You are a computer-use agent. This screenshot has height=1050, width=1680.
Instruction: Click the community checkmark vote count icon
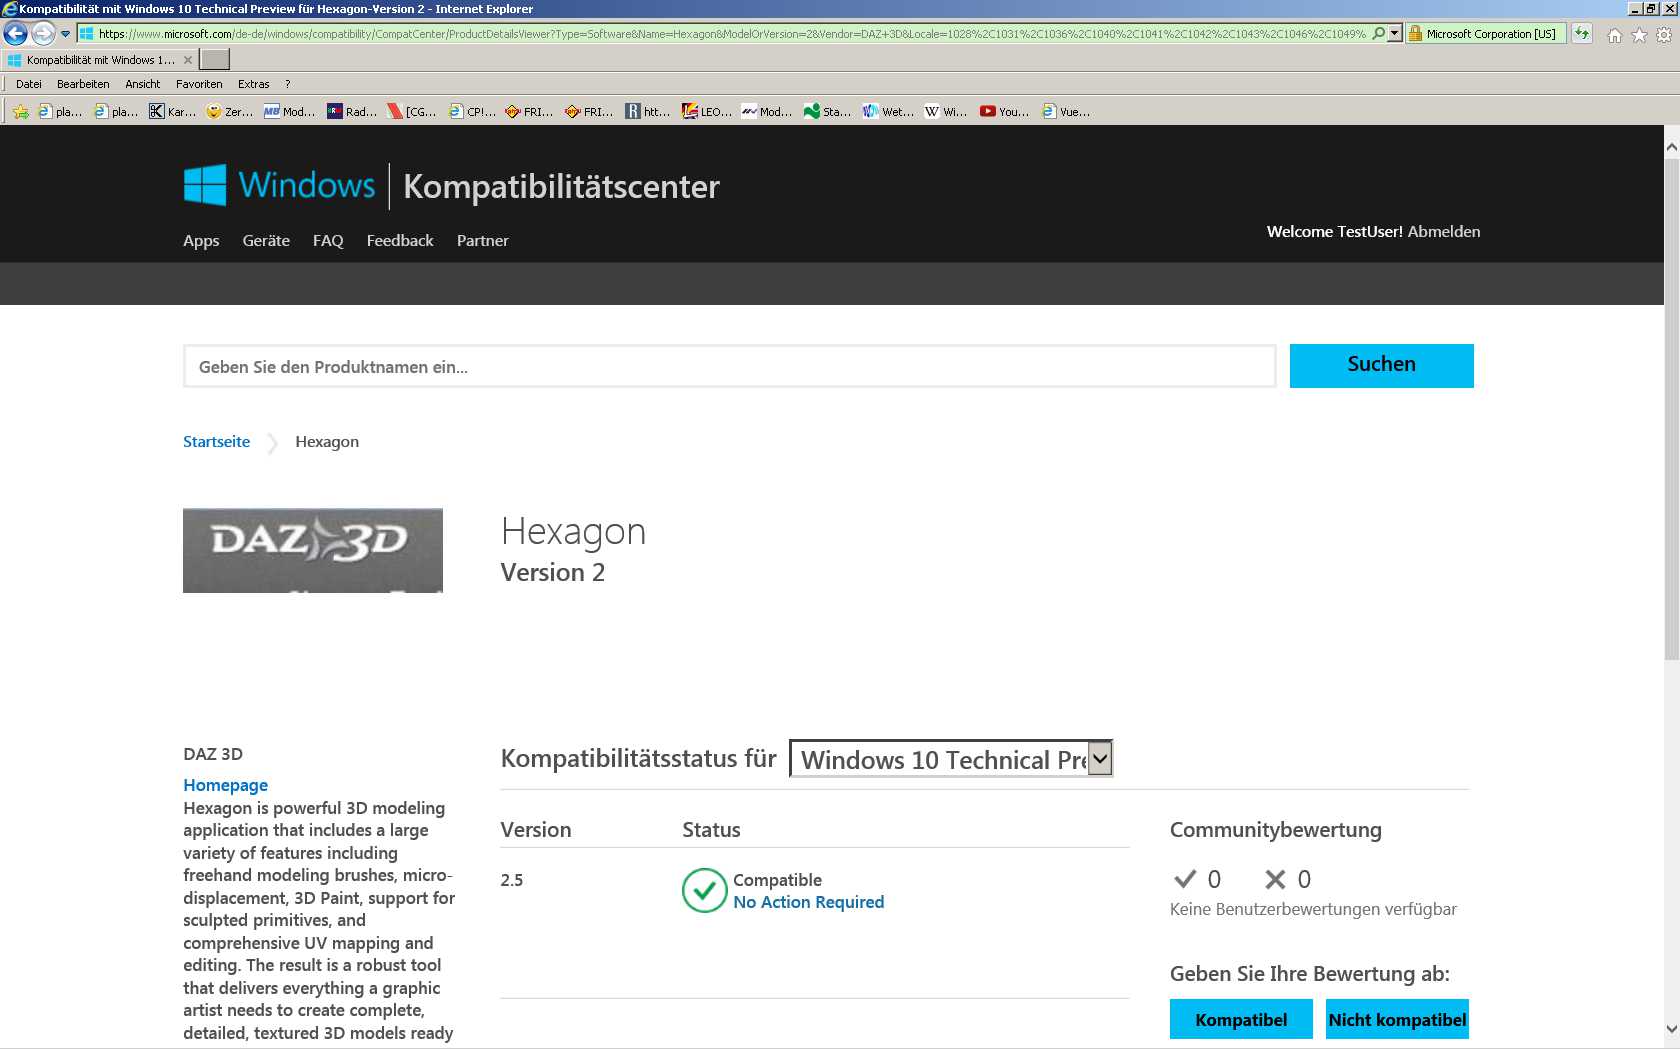point(1185,879)
